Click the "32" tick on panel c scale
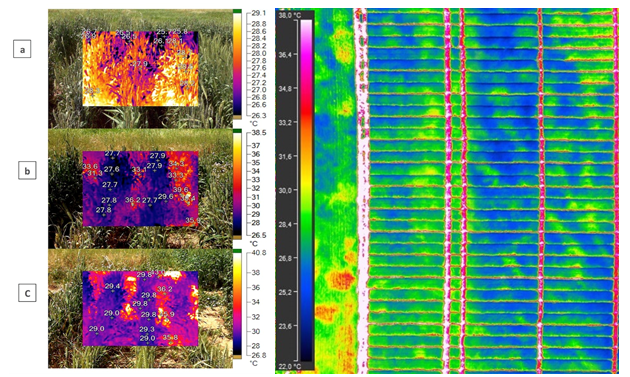Viewport: 630px width, 377px height. (256, 317)
